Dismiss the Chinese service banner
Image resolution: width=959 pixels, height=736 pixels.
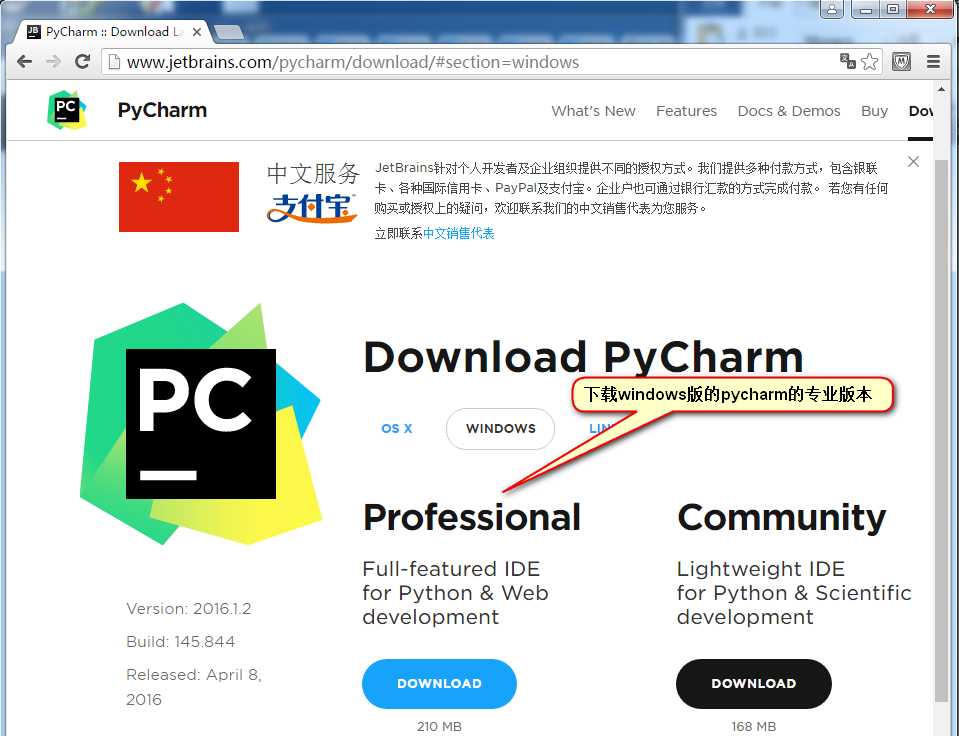click(913, 162)
